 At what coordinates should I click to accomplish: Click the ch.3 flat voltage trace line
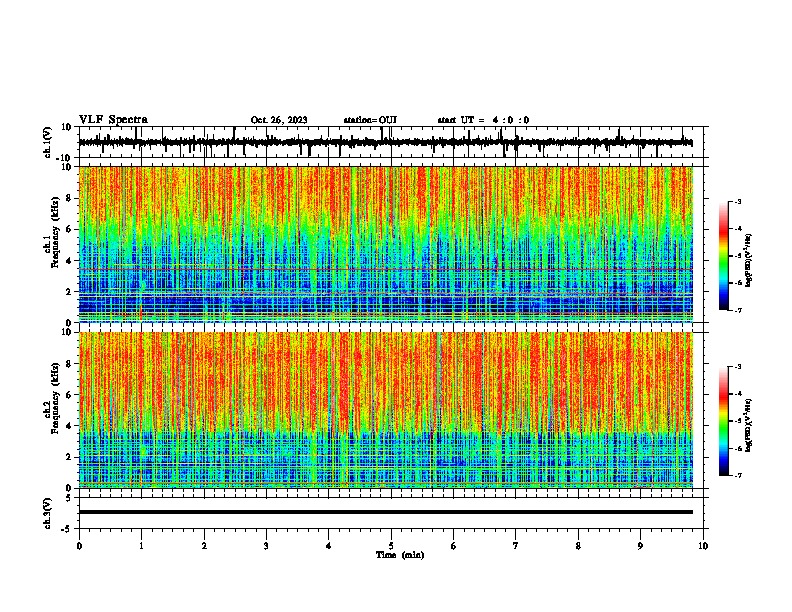385,512
